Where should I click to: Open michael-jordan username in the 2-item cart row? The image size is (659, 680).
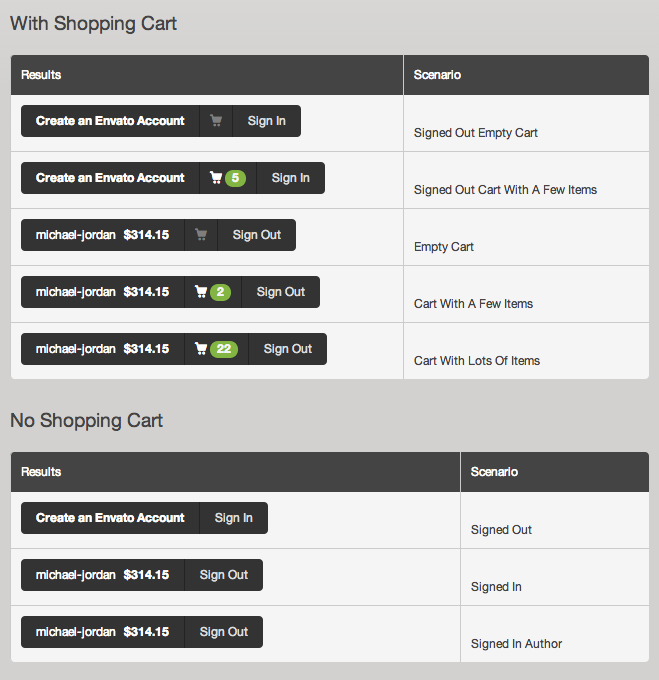coord(76,292)
